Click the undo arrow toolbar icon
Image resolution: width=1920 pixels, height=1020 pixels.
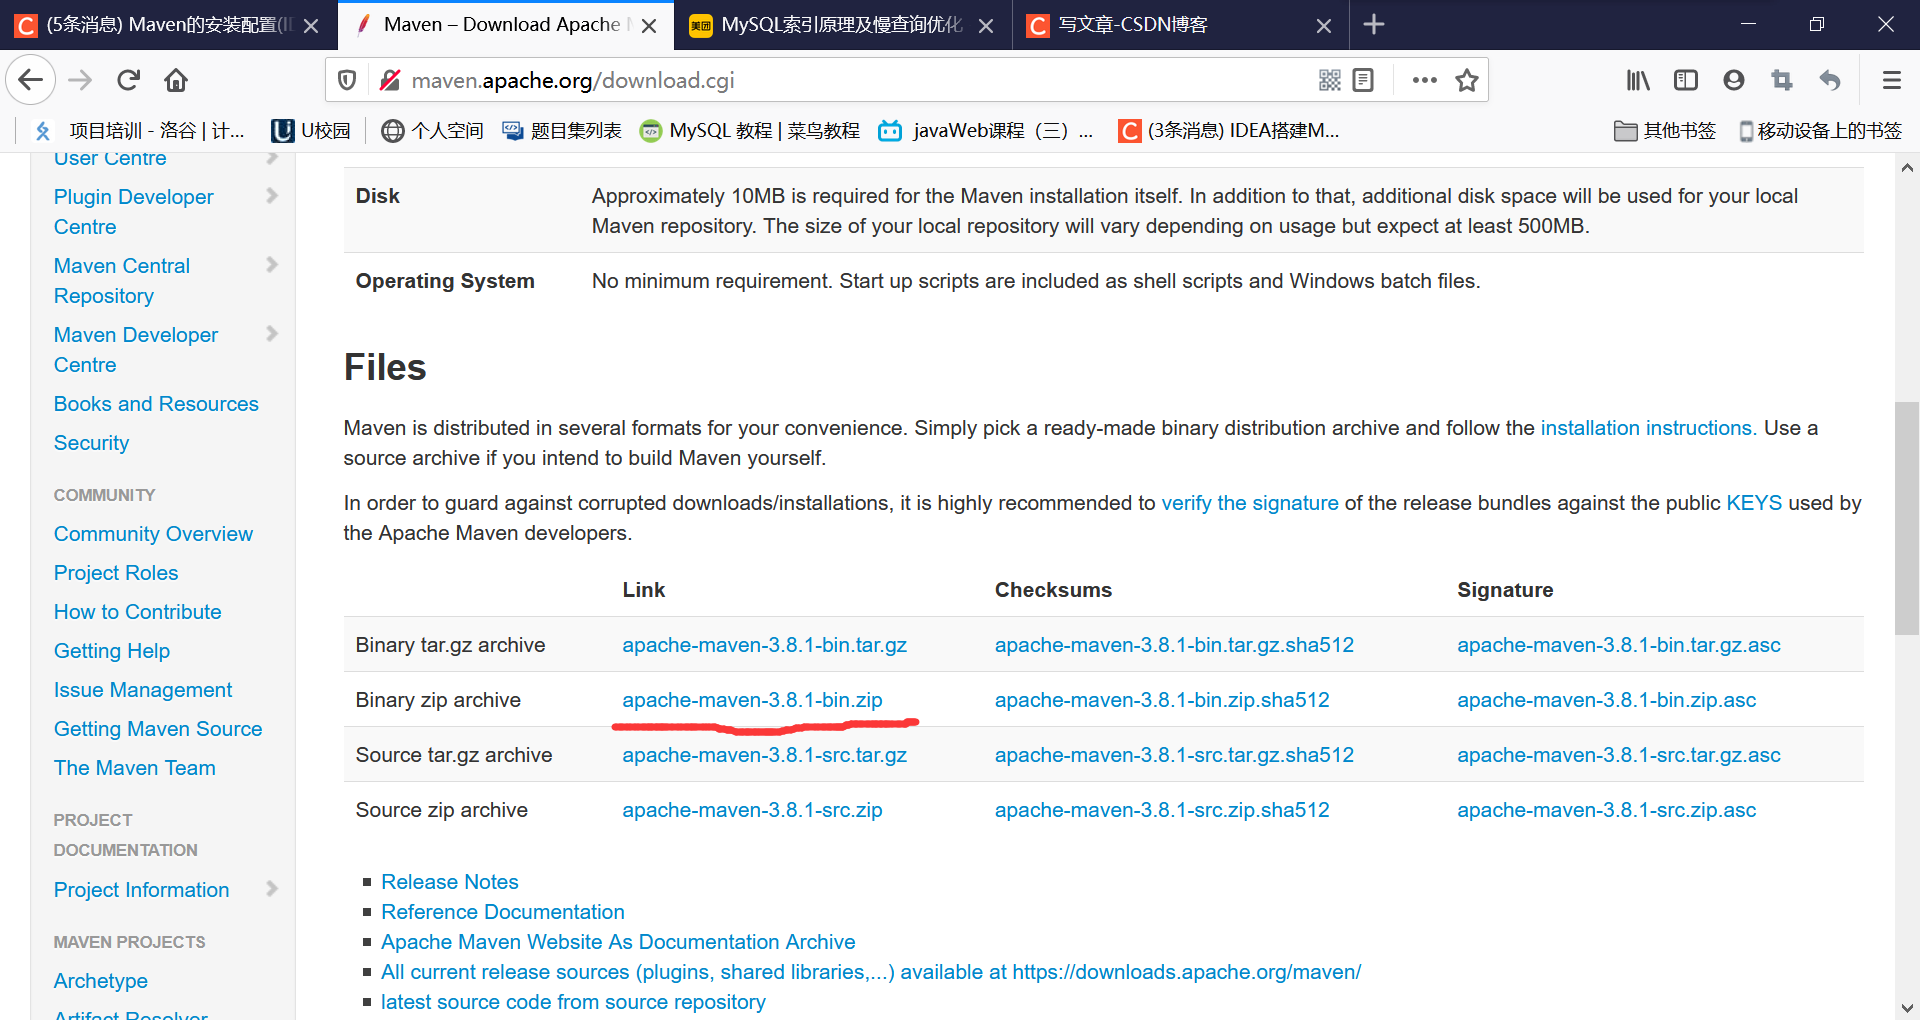click(x=1830, y=80)
